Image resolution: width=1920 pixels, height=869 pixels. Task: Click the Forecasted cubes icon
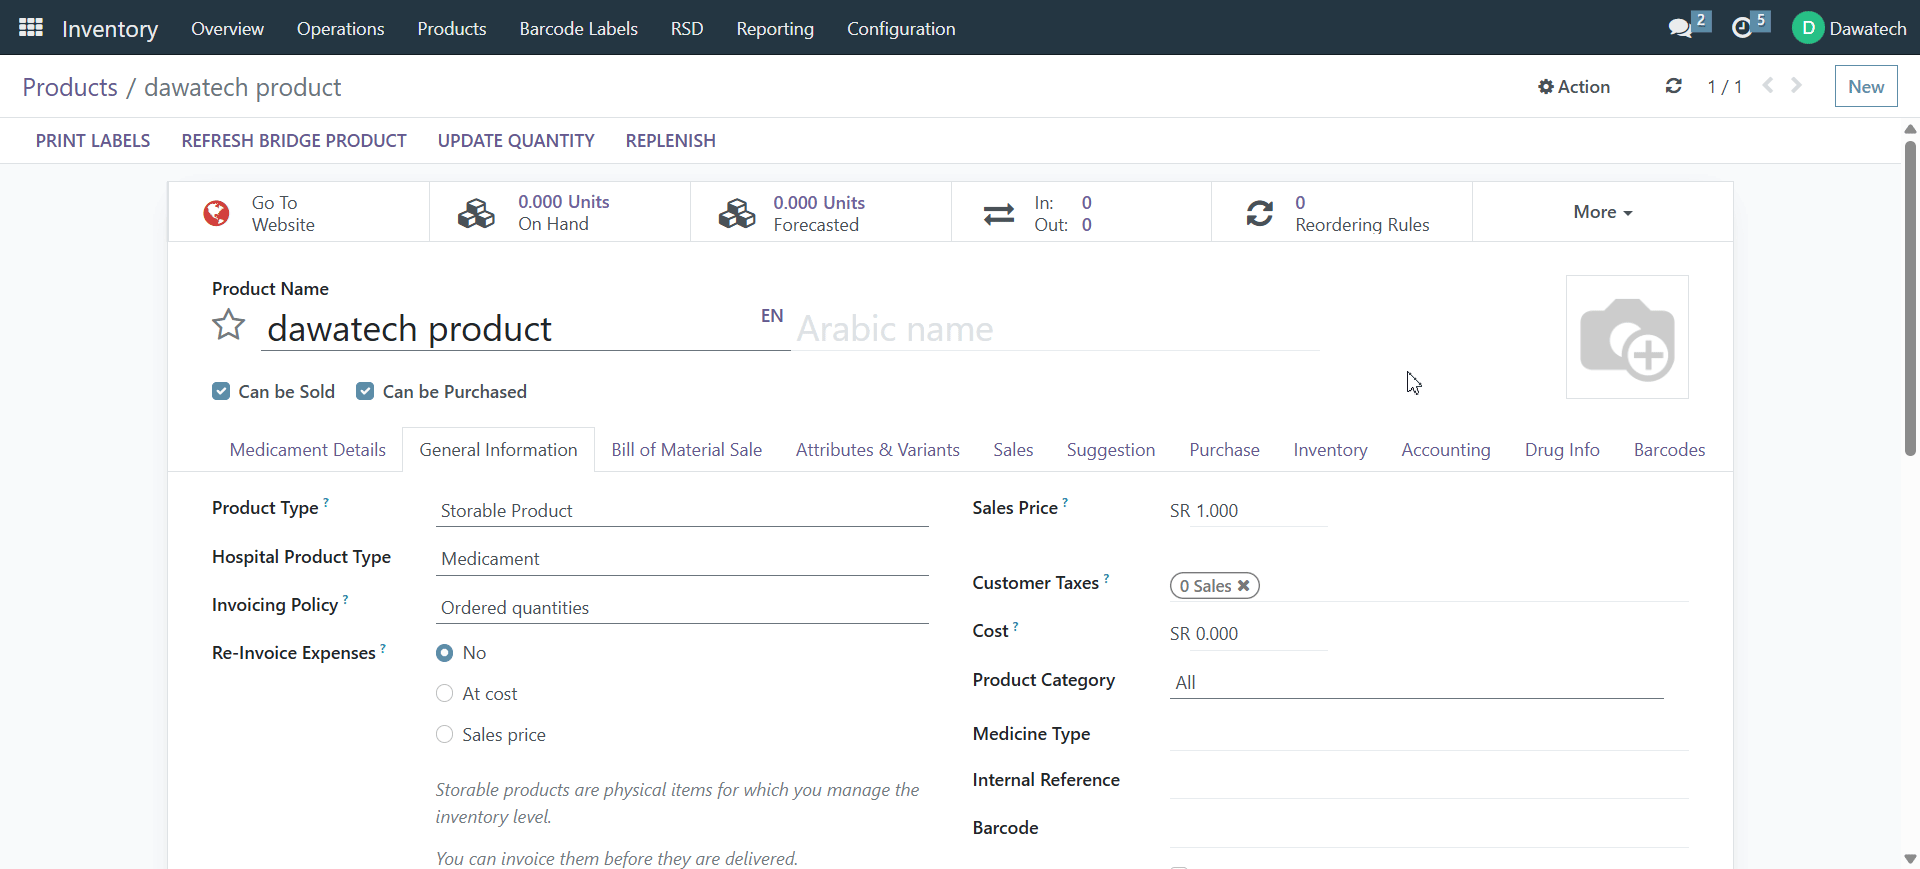tap(737, 213)
